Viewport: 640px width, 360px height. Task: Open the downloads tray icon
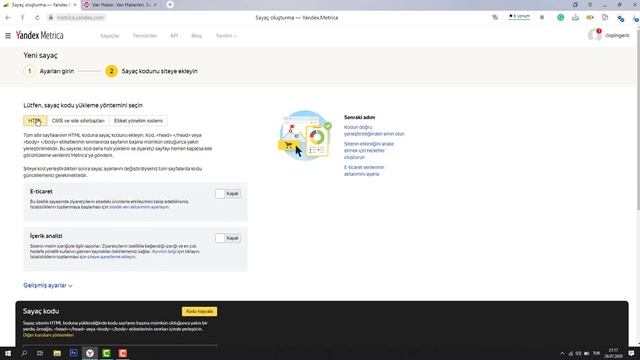(576, 18)
